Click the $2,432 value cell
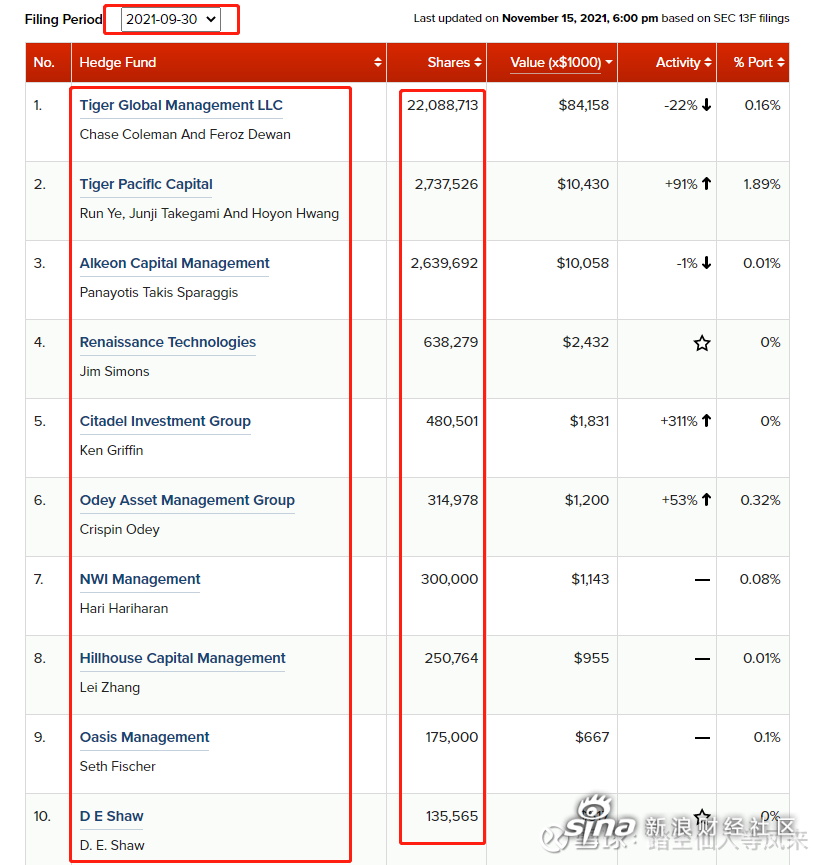This screenshot has height=865, width=832. tap(586, 342)
